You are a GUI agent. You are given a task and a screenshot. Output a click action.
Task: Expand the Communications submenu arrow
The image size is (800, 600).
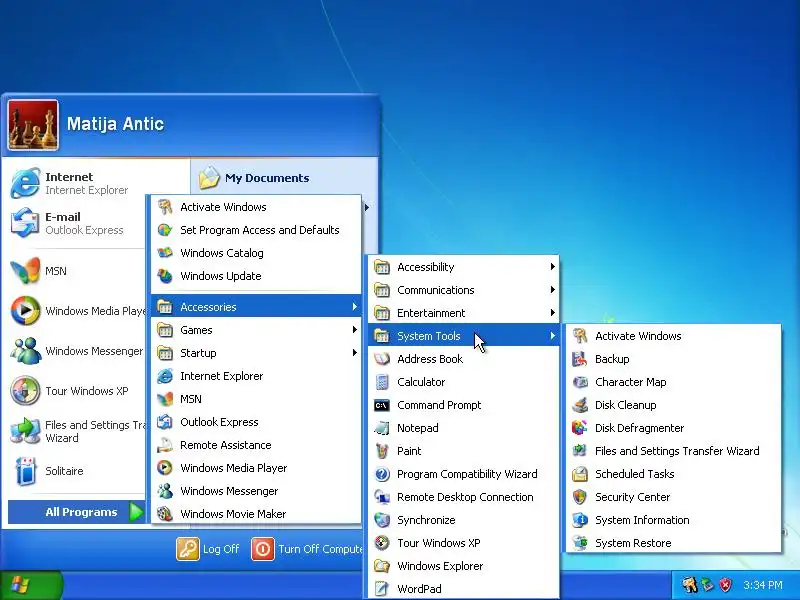[553, 289]
